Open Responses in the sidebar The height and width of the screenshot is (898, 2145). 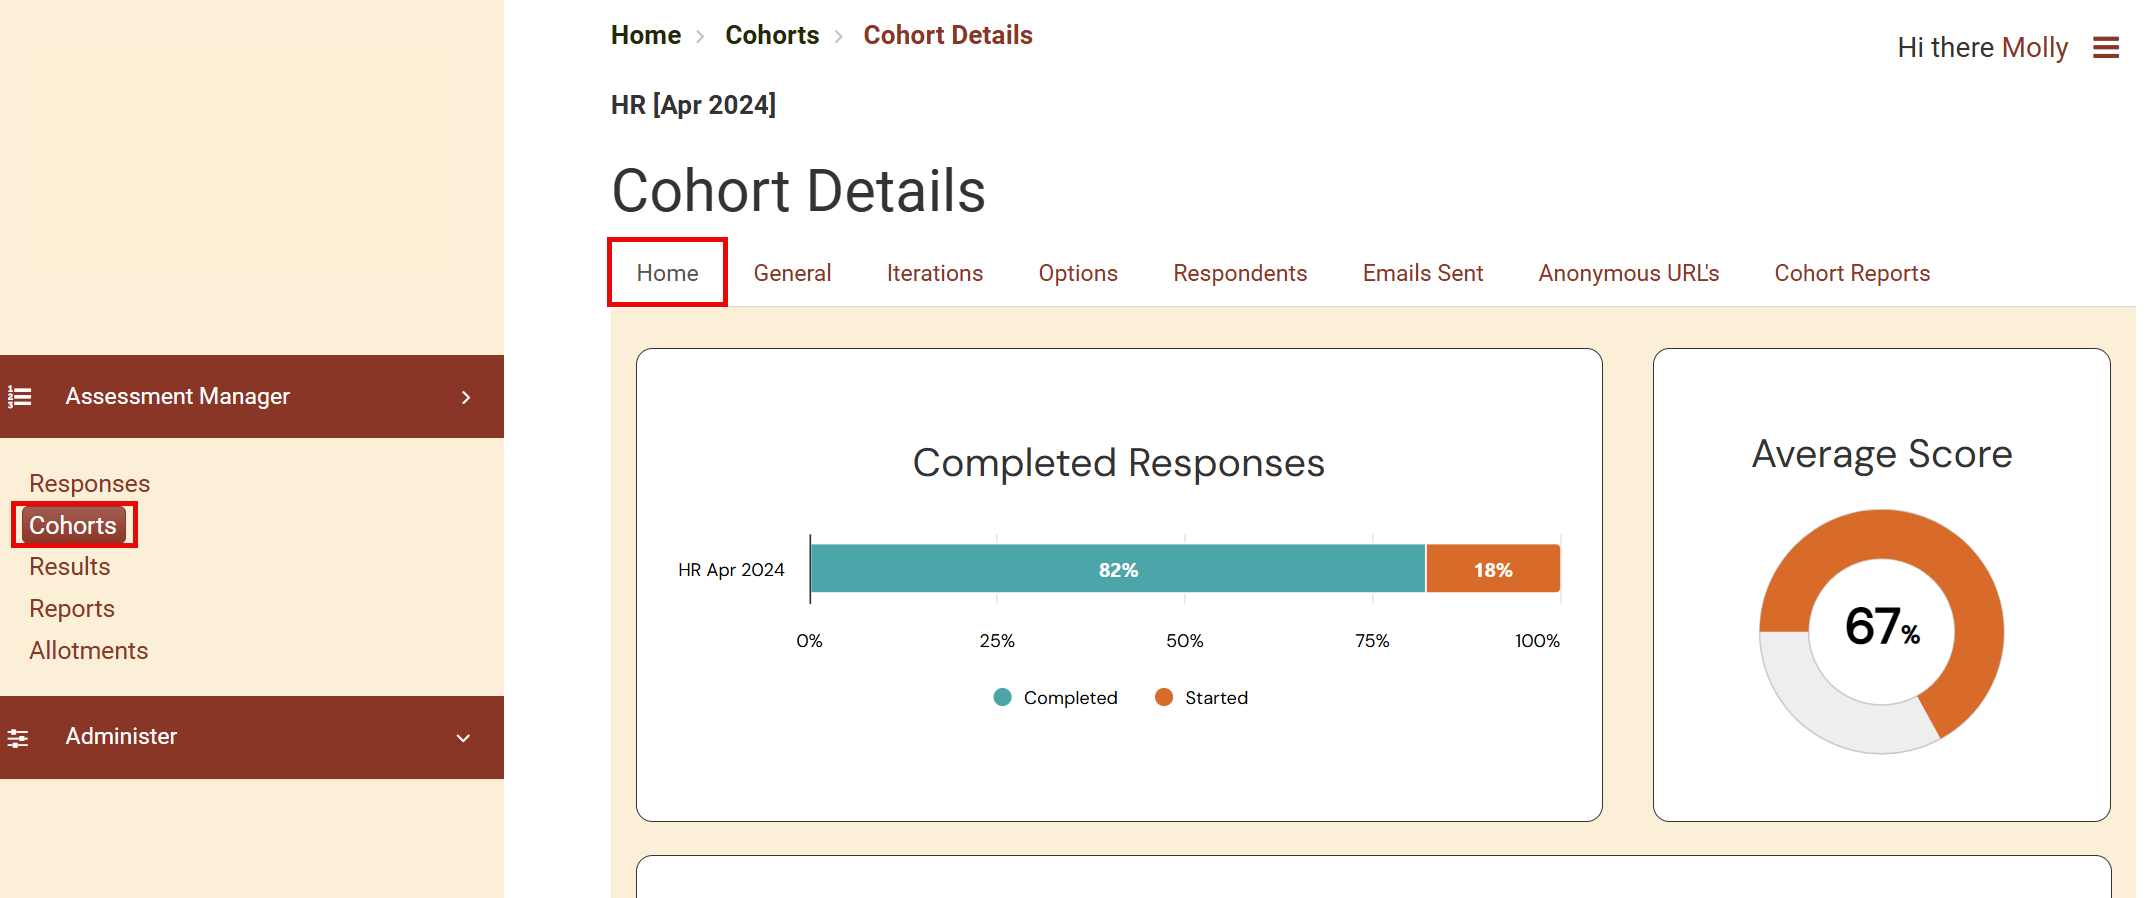[89, 483]
